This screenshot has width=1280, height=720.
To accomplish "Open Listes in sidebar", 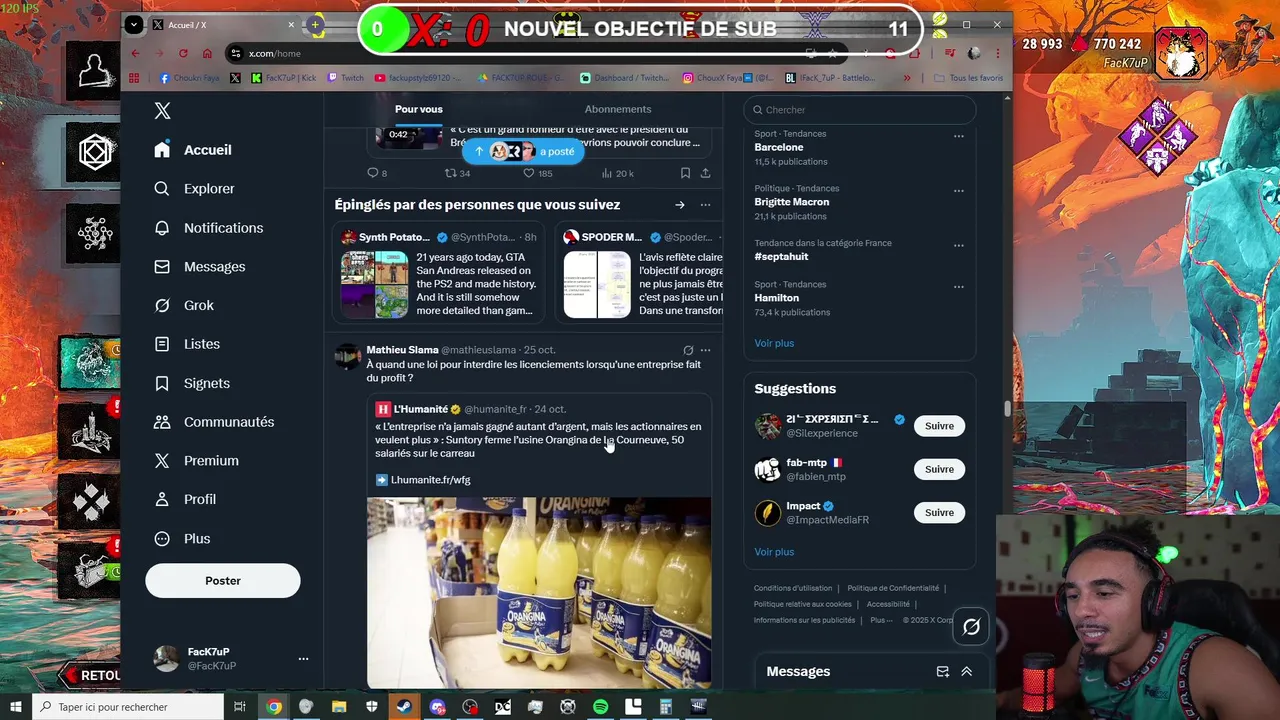I will (187, 344).
